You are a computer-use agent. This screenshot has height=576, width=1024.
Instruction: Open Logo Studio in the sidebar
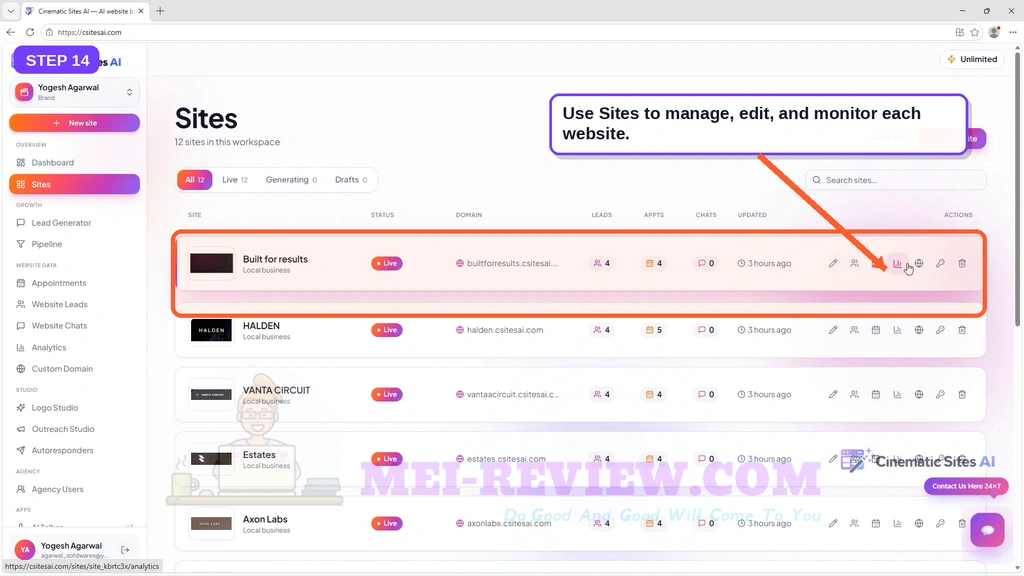(74, 408)
